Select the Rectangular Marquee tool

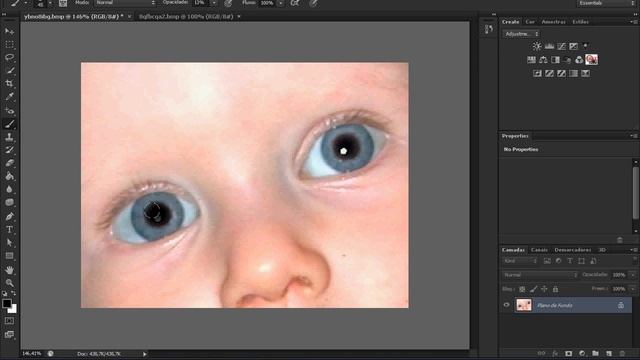tap(9, 44)
